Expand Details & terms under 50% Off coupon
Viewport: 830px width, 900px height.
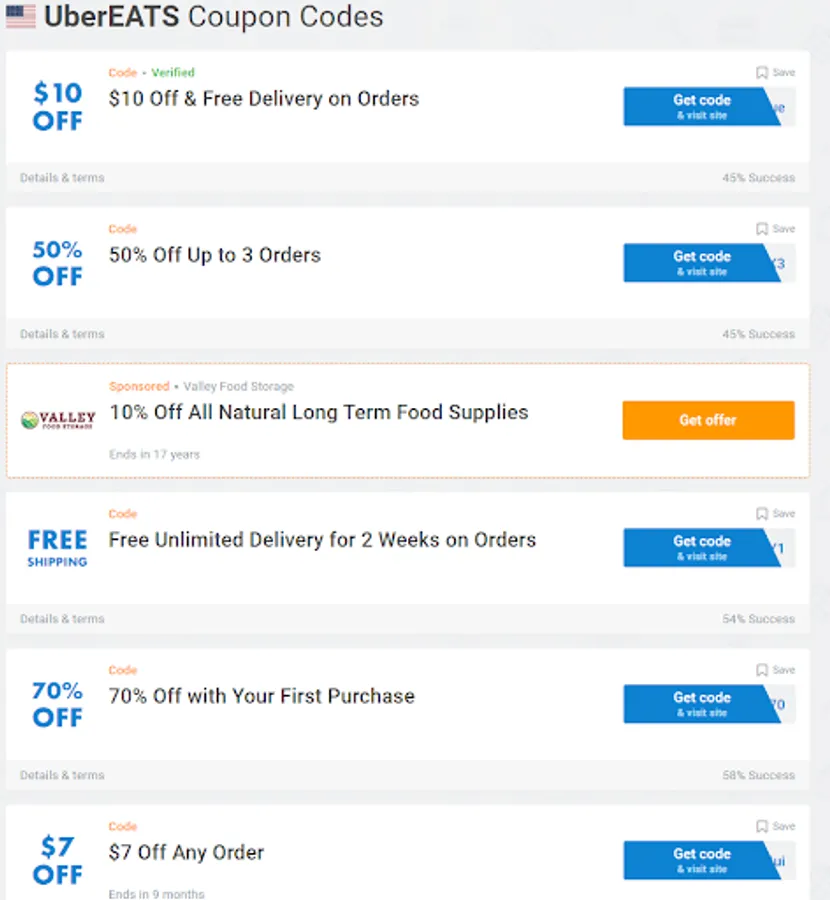tap(62, 334)
